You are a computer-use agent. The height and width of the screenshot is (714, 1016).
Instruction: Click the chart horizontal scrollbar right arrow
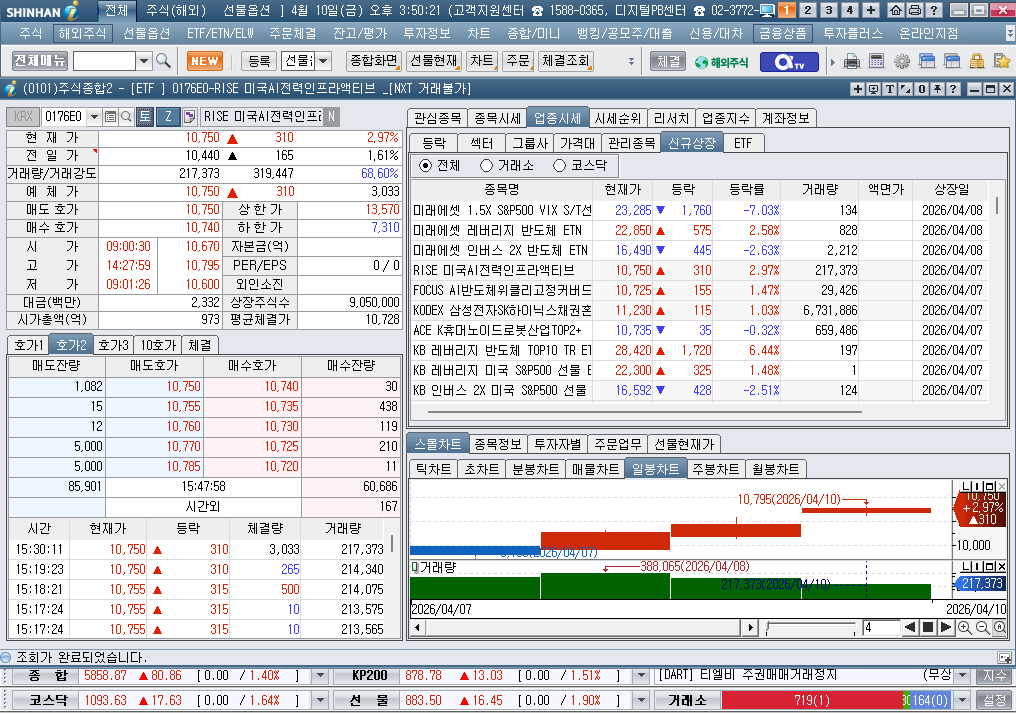pyautogui.click(x=750, y=627)
